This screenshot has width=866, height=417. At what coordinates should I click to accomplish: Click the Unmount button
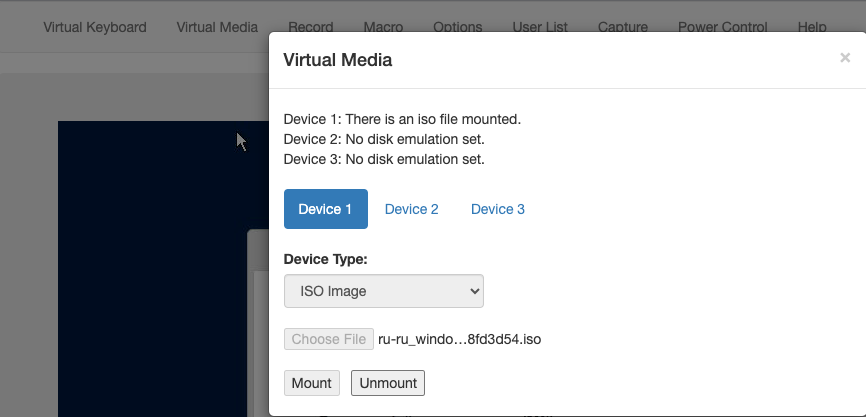pyautogui.click(x=388, y=383)
